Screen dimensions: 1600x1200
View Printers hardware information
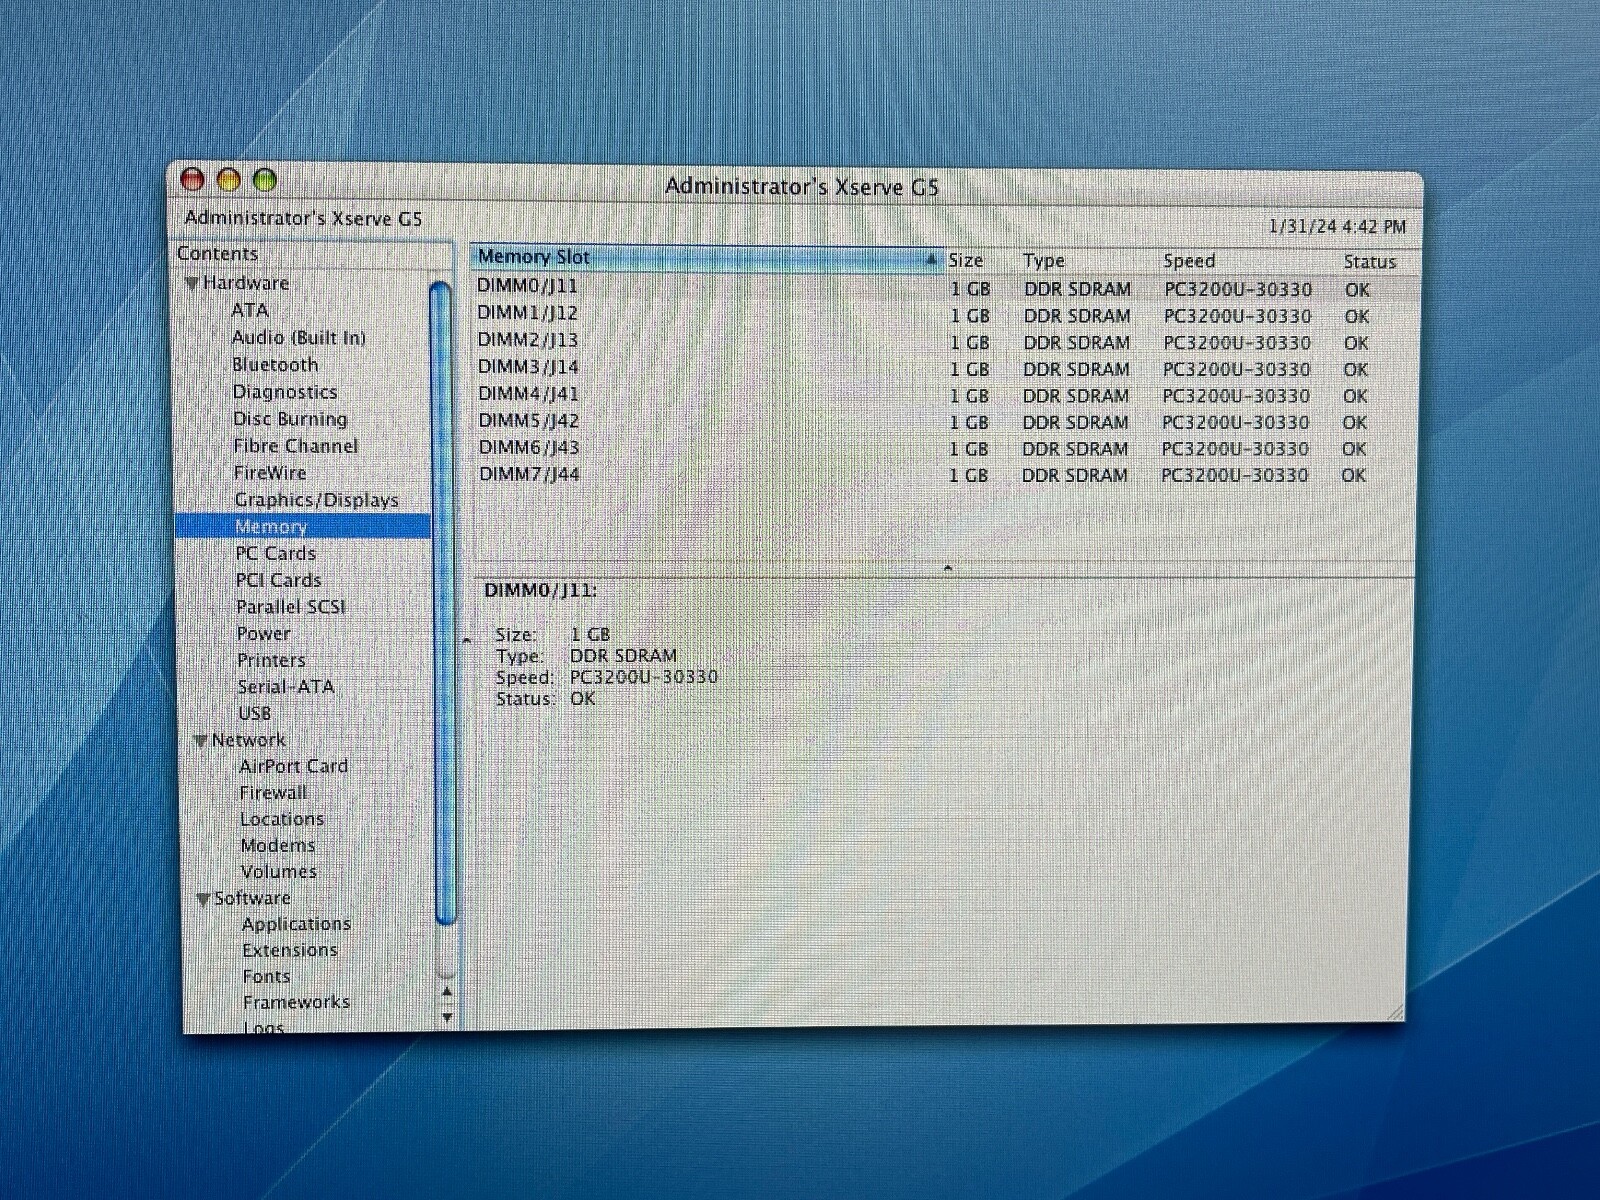pyautogui.click(x=272, y=660)
